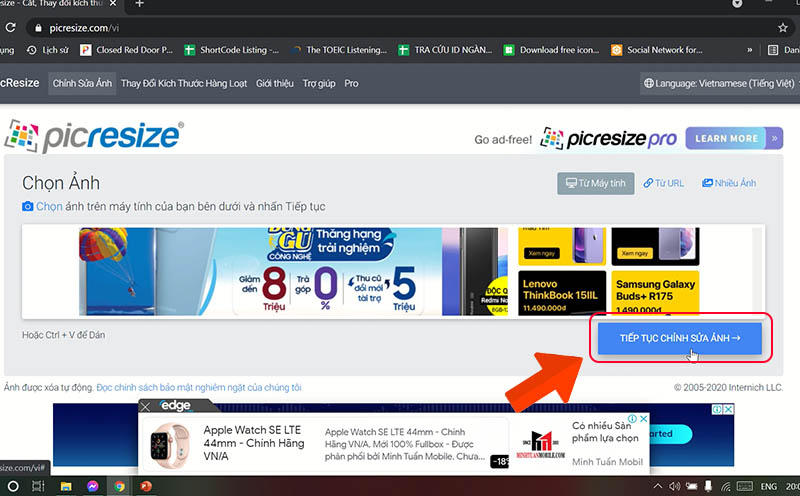Open File Explorer from the taskbar
Viewport: 800px width, 496px height.
(66, 486)
